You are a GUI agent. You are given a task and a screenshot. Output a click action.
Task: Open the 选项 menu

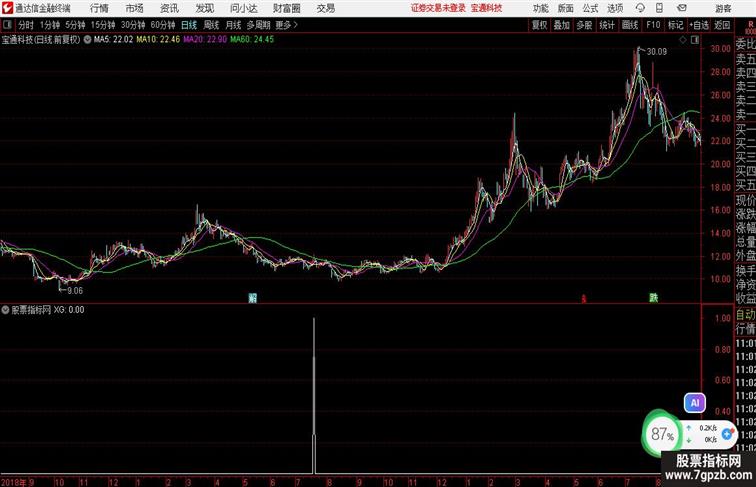[x=615, y=9]
